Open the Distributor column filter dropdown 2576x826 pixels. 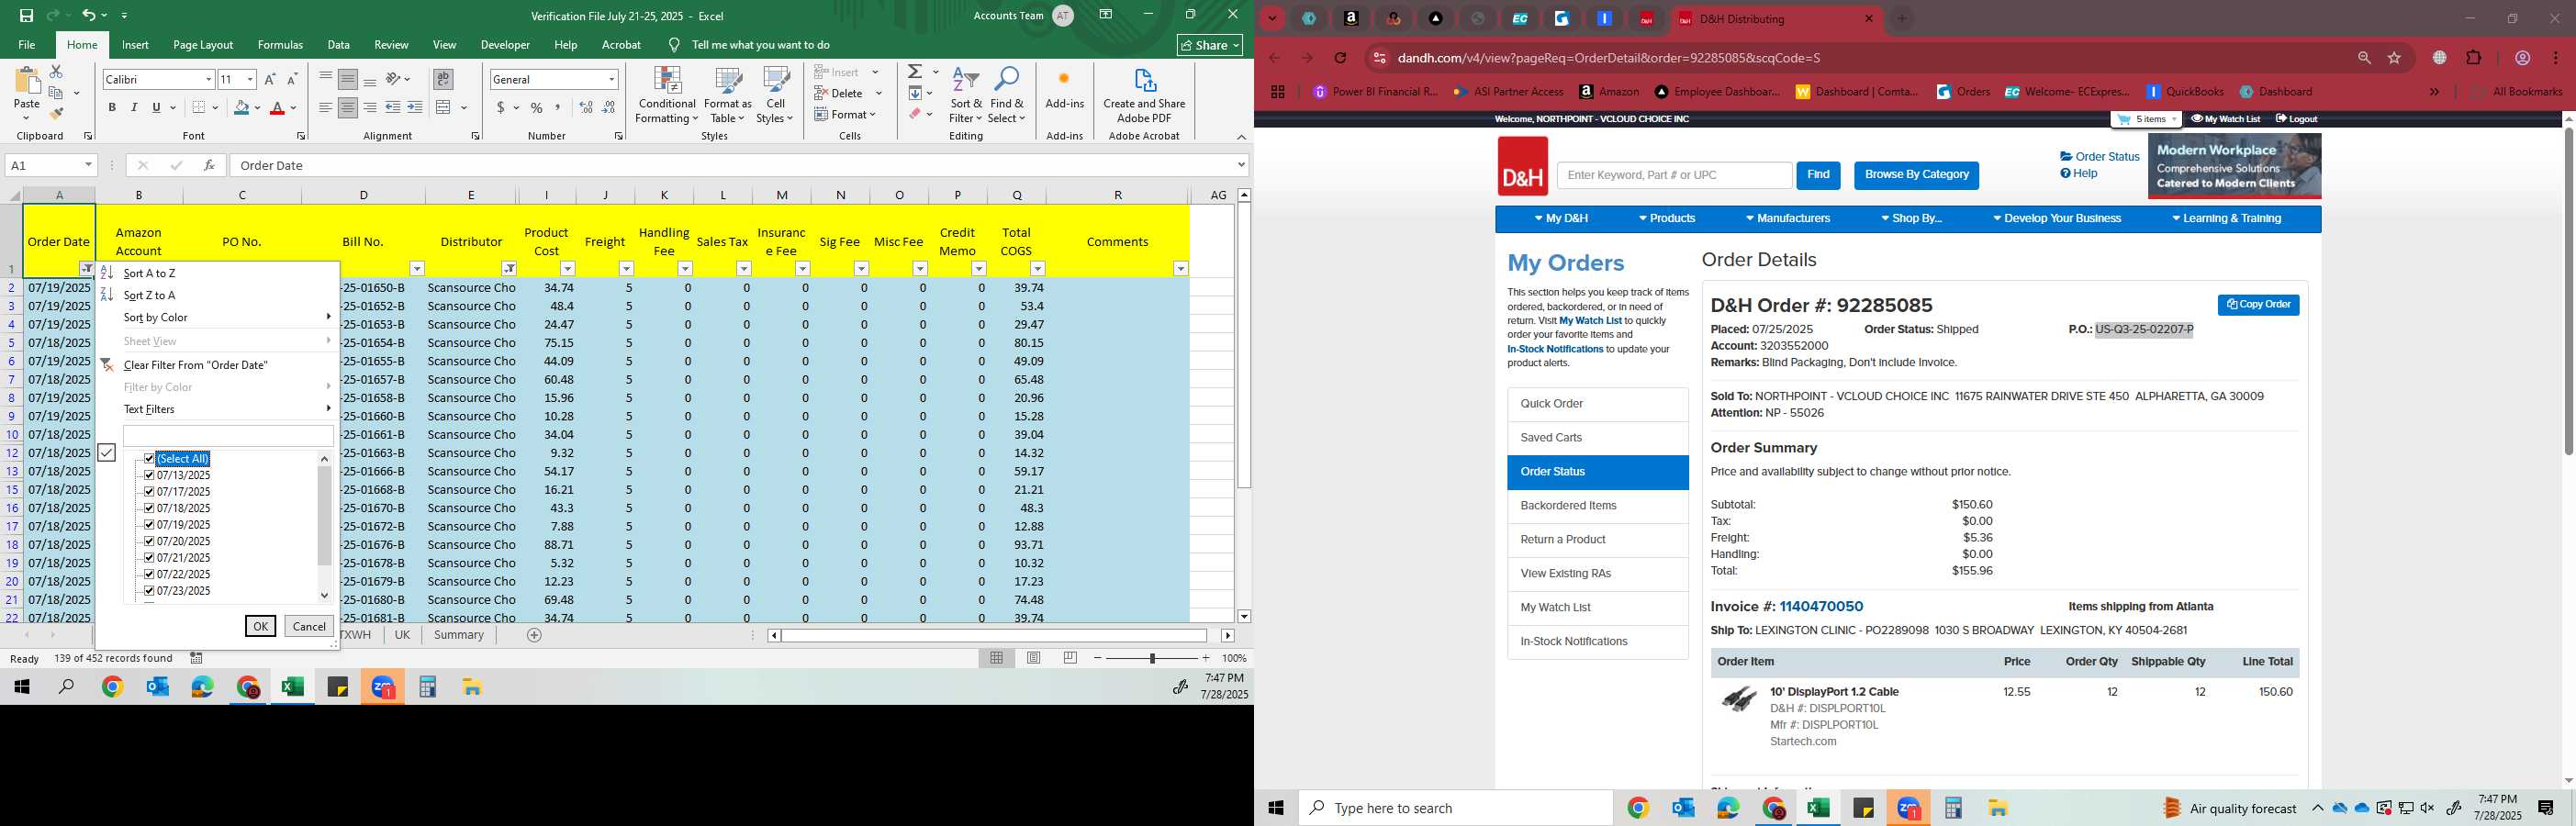pos(509,268)
